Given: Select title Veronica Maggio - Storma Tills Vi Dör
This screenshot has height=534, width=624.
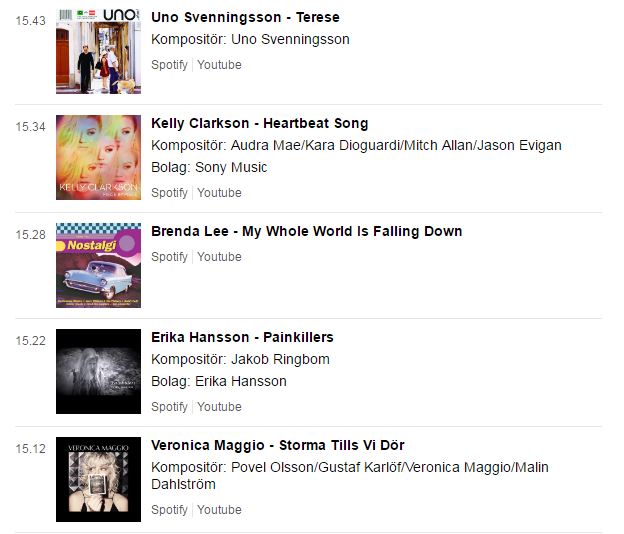Looking at the screenshot, I should click(278, 445).
